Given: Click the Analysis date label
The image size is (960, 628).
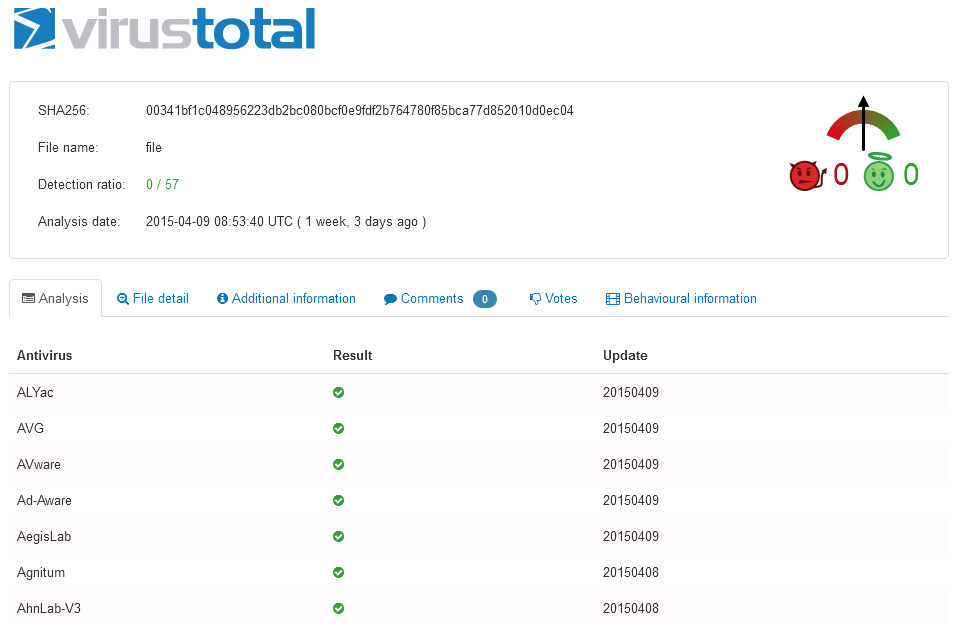Looking at the screenshot, I should coord(79,222).
